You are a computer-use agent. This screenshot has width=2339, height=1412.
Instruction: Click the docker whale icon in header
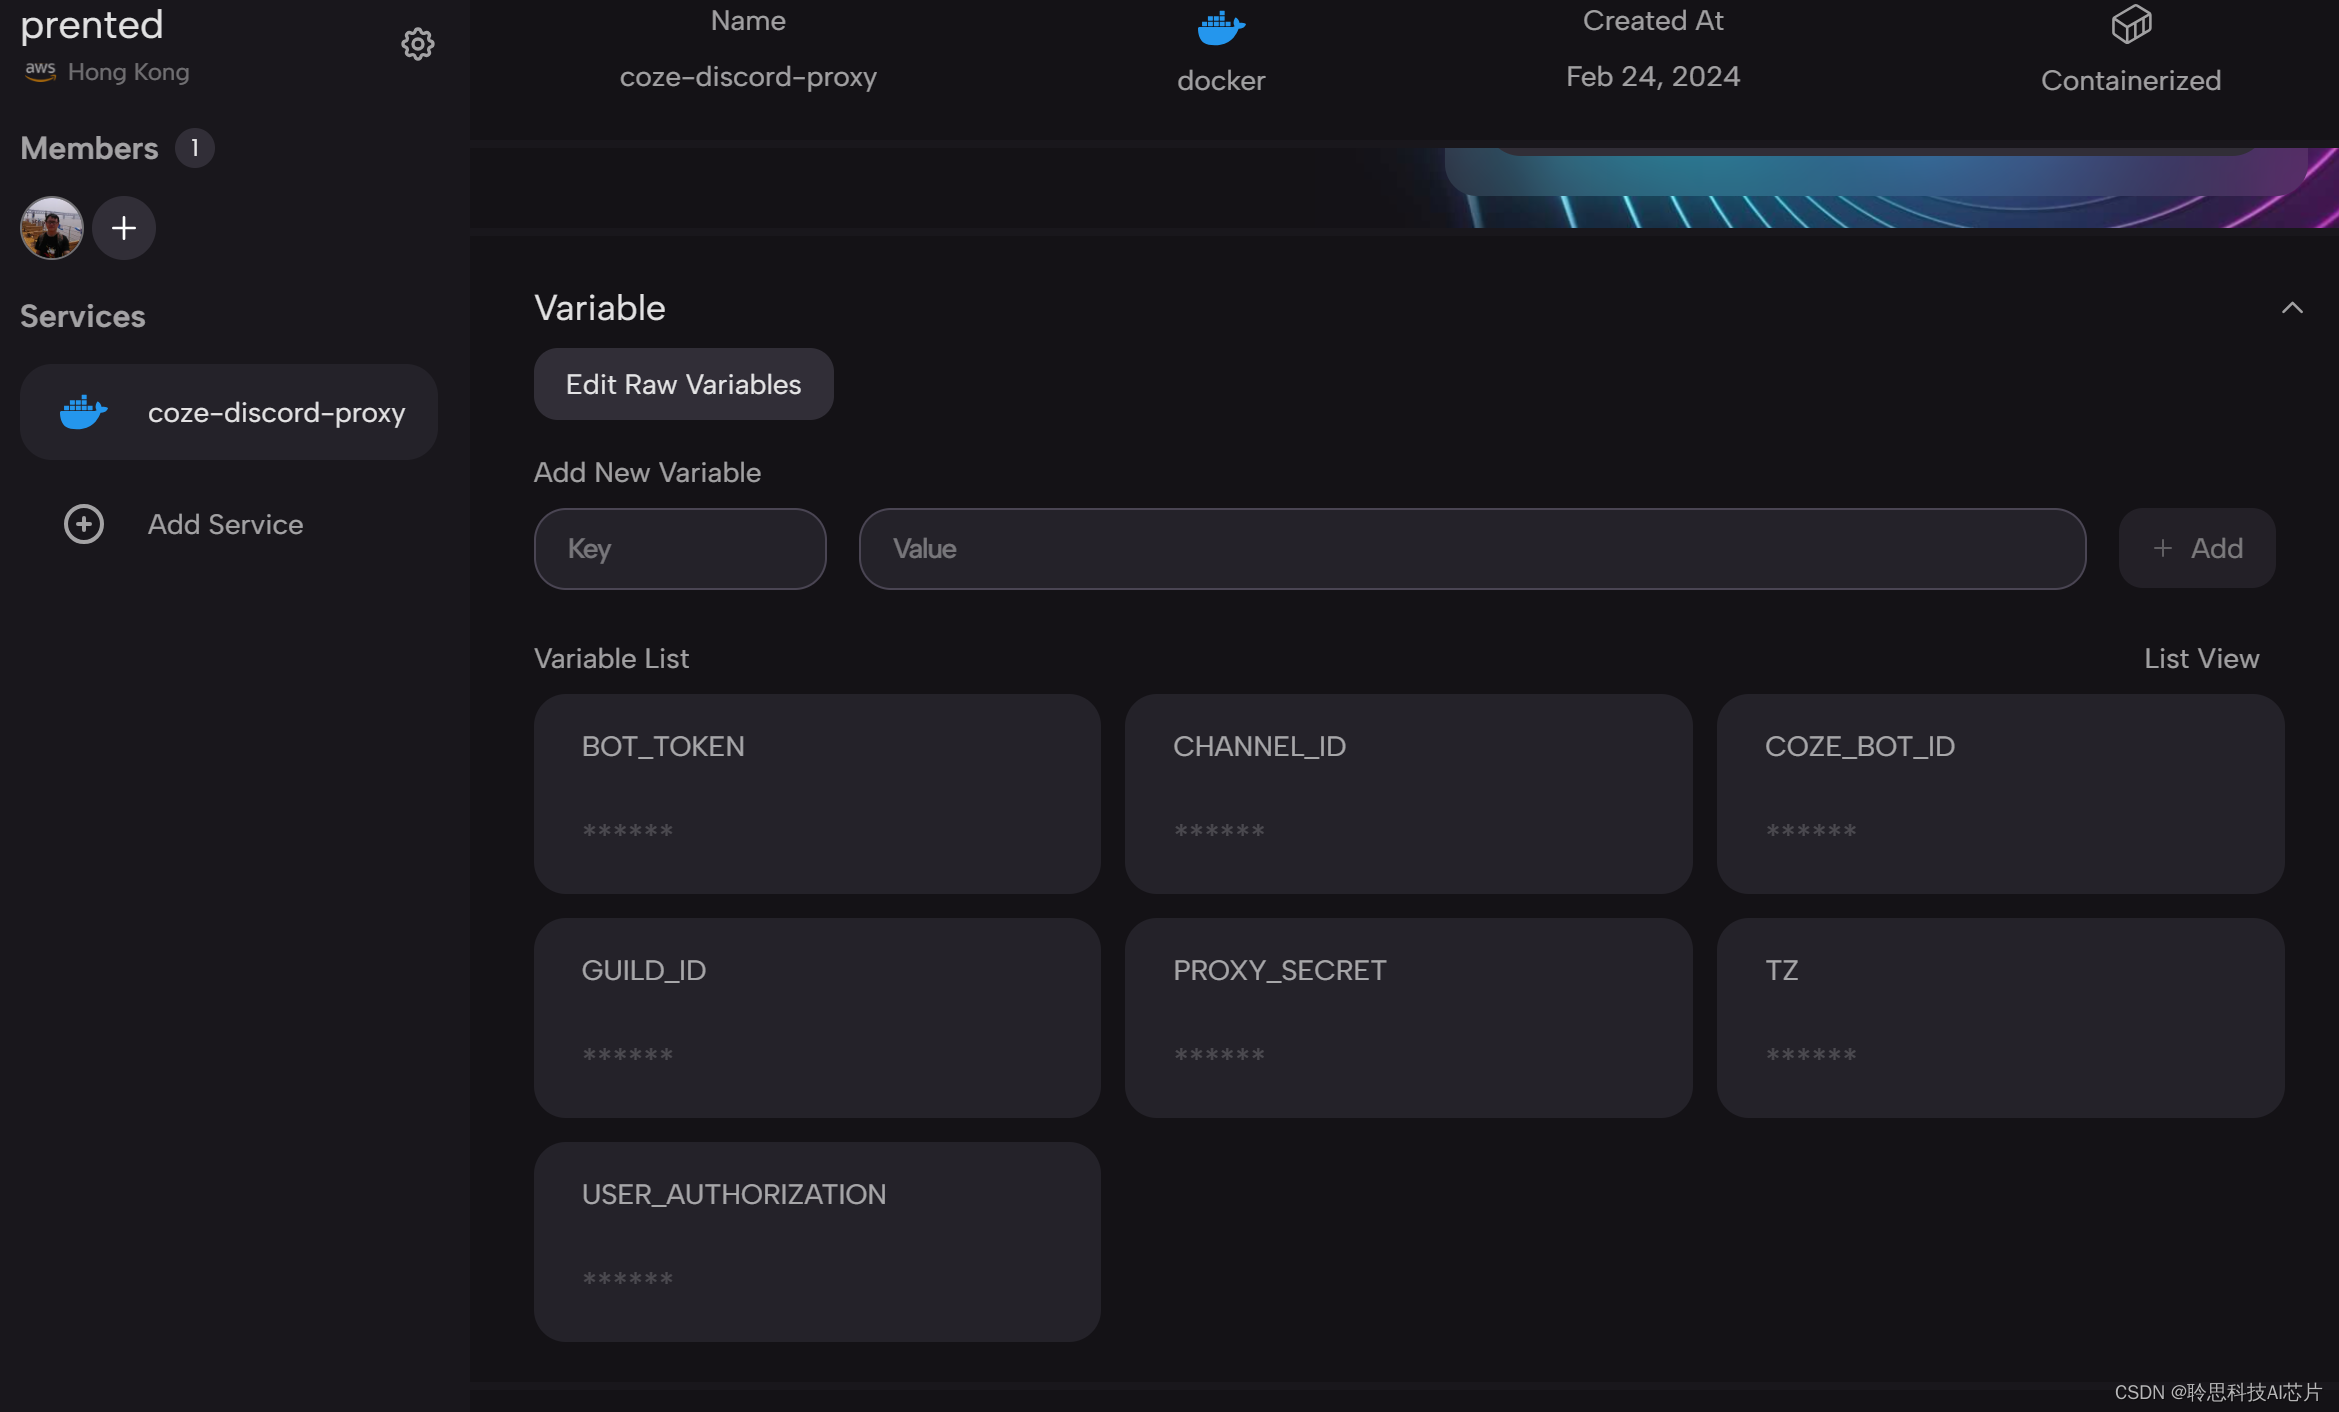(x=1220, y=27)
